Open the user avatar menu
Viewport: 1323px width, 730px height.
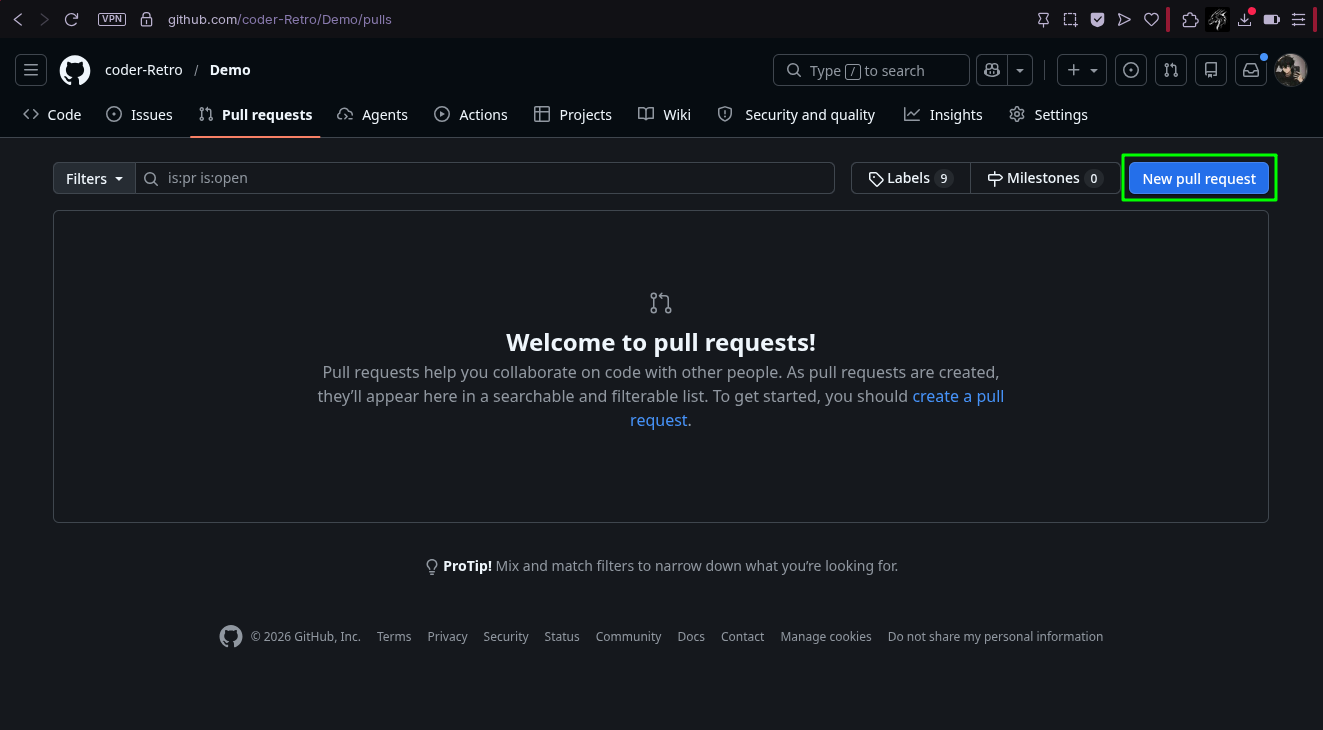point(1291,70)
